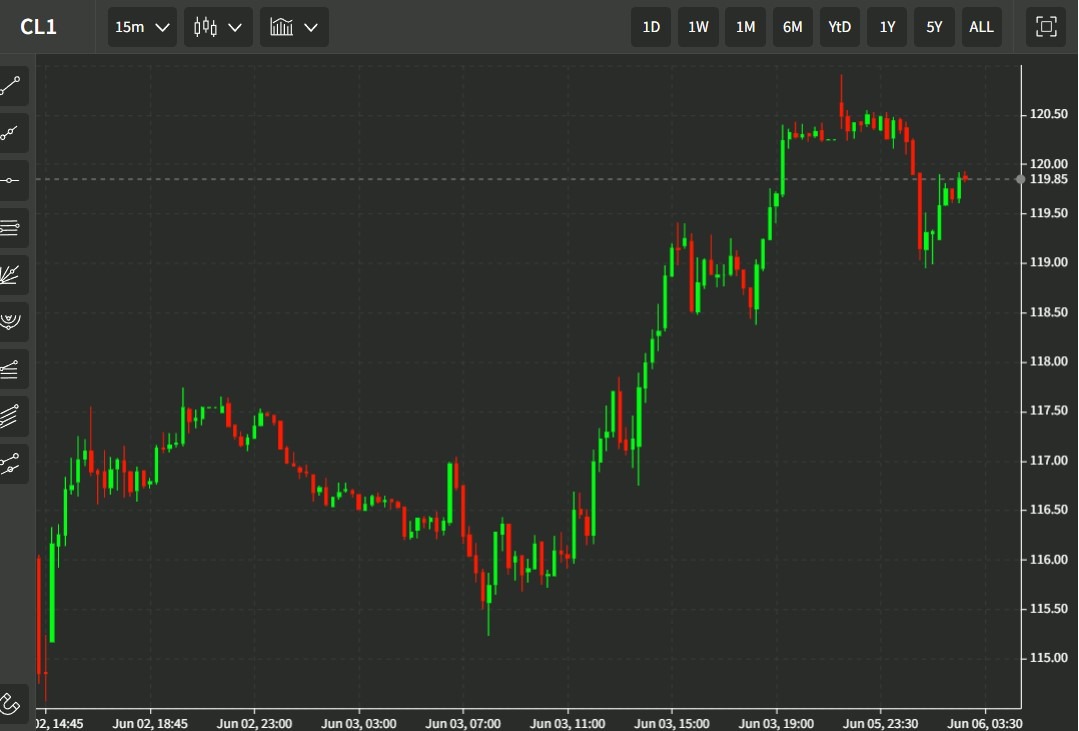The image size is (1079, 731).
Task: Click the 120.50 price axis label
Action: [x=1048, y=114]
